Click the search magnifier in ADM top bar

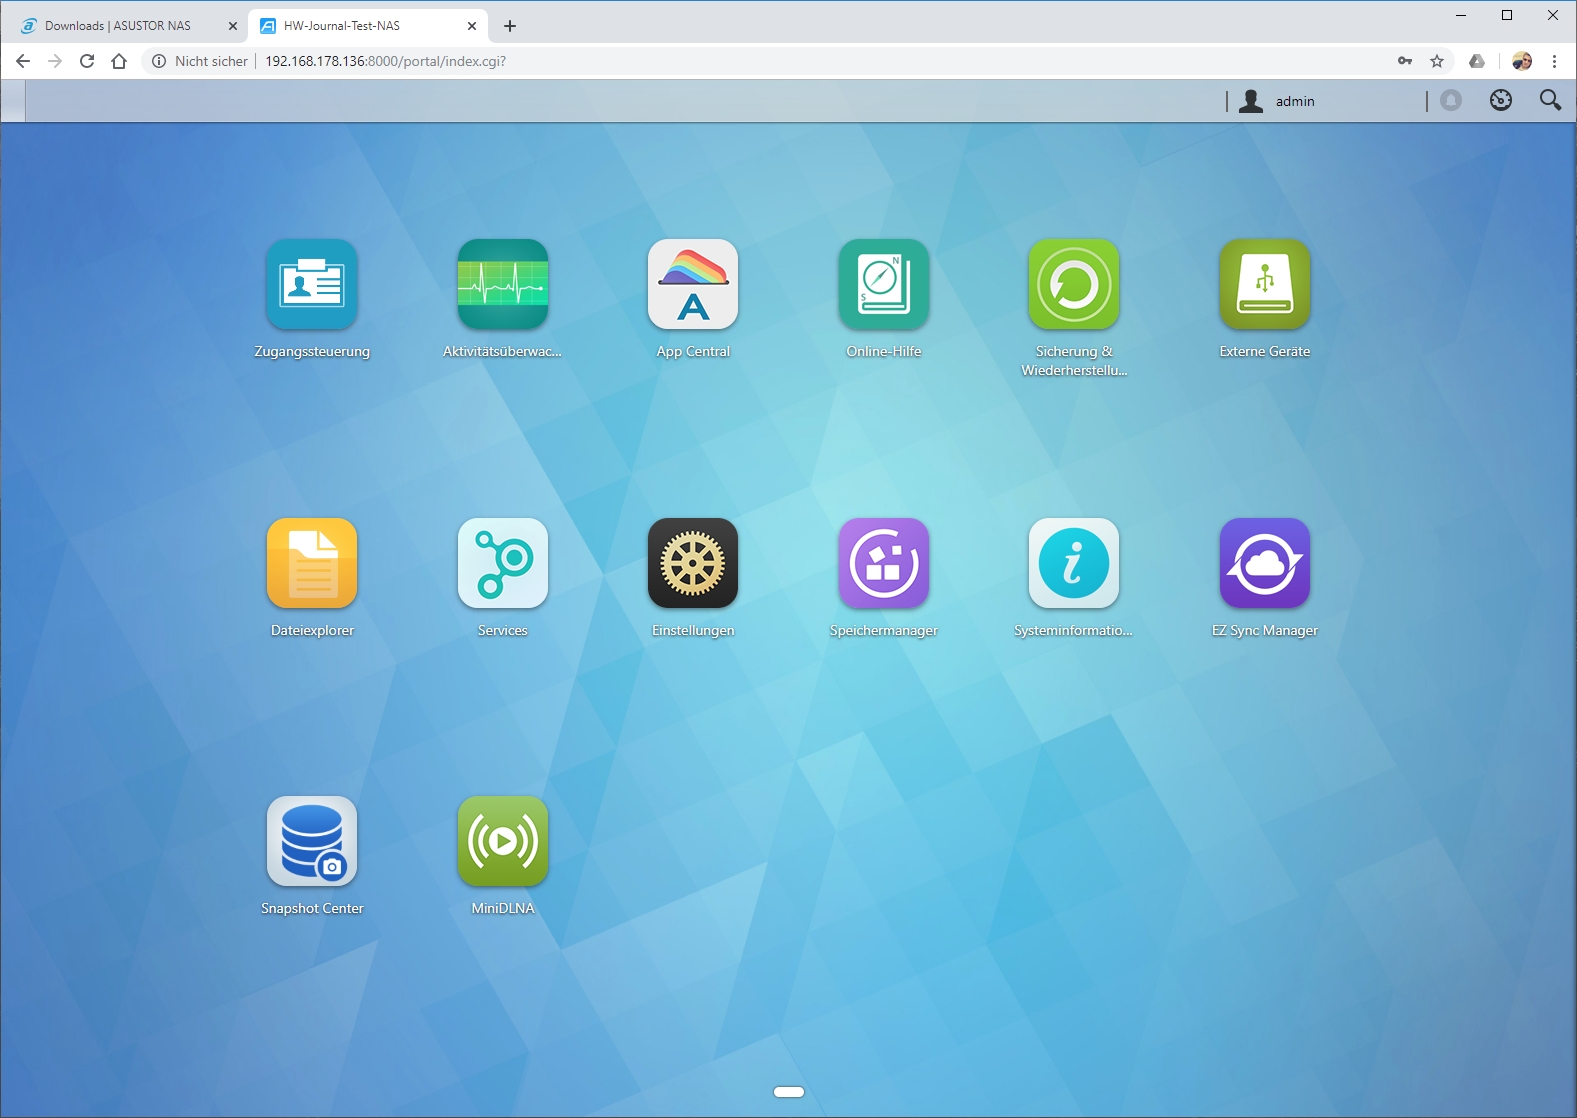1551,100
